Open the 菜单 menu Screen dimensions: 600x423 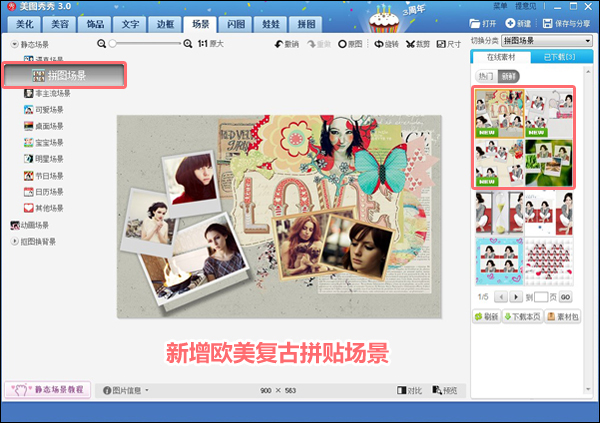[x=500, y=6]
